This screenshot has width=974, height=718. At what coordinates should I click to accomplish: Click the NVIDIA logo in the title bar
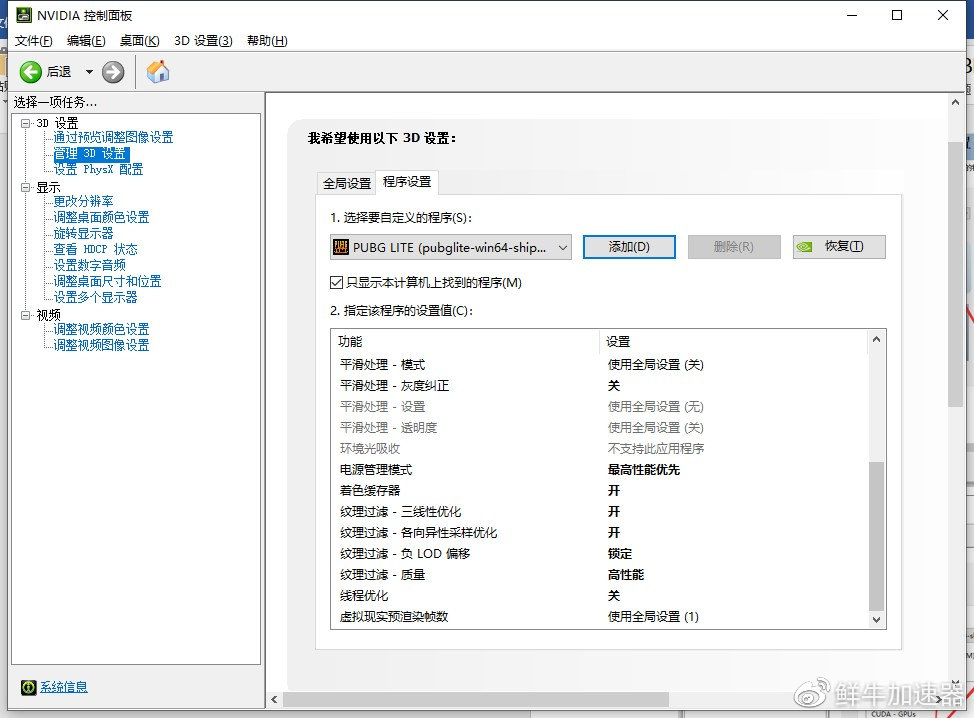[x=22, y=15]
